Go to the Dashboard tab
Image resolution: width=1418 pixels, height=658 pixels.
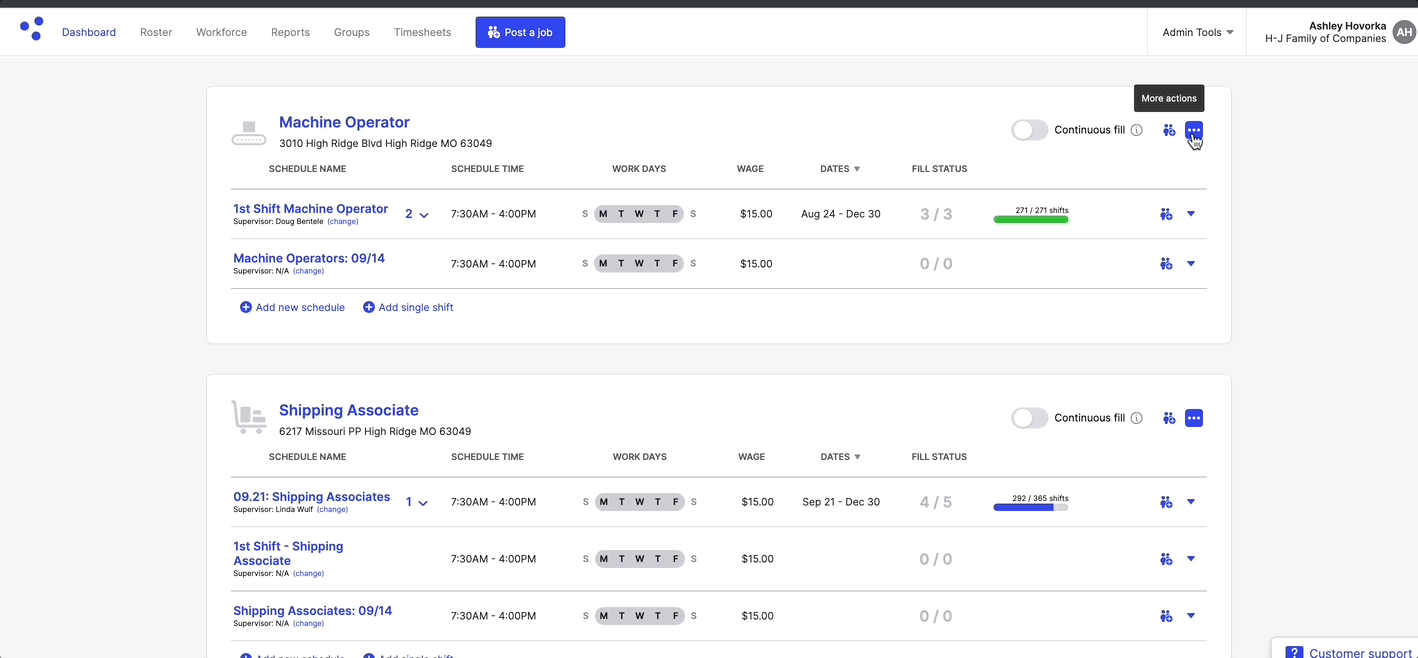point(89,32)
